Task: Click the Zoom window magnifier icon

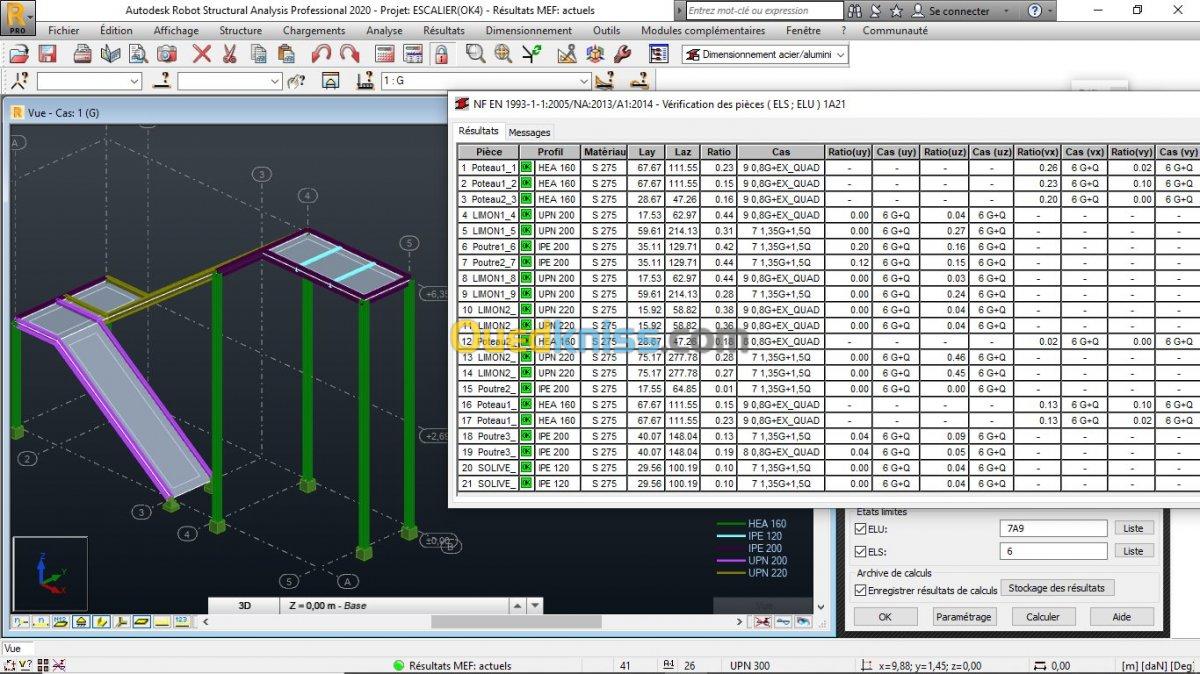Action: [x=475, y=54]
